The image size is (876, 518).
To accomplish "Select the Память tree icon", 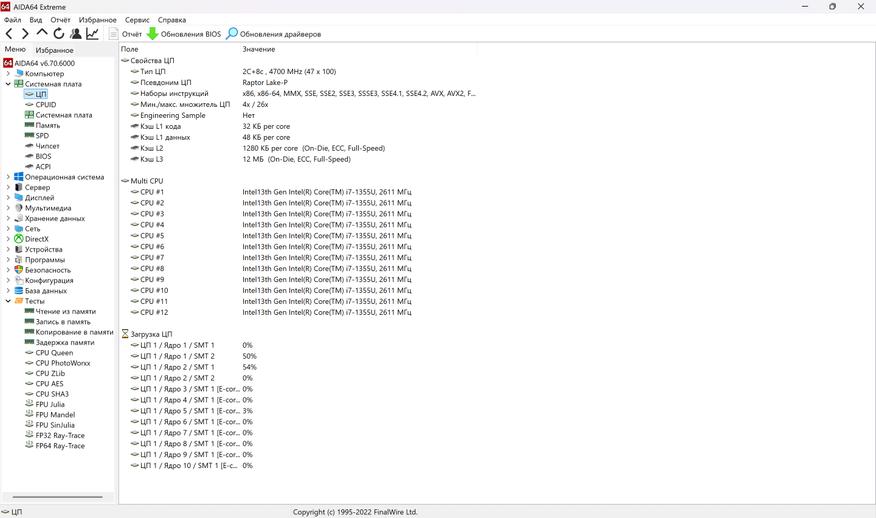I will (30, 125).
